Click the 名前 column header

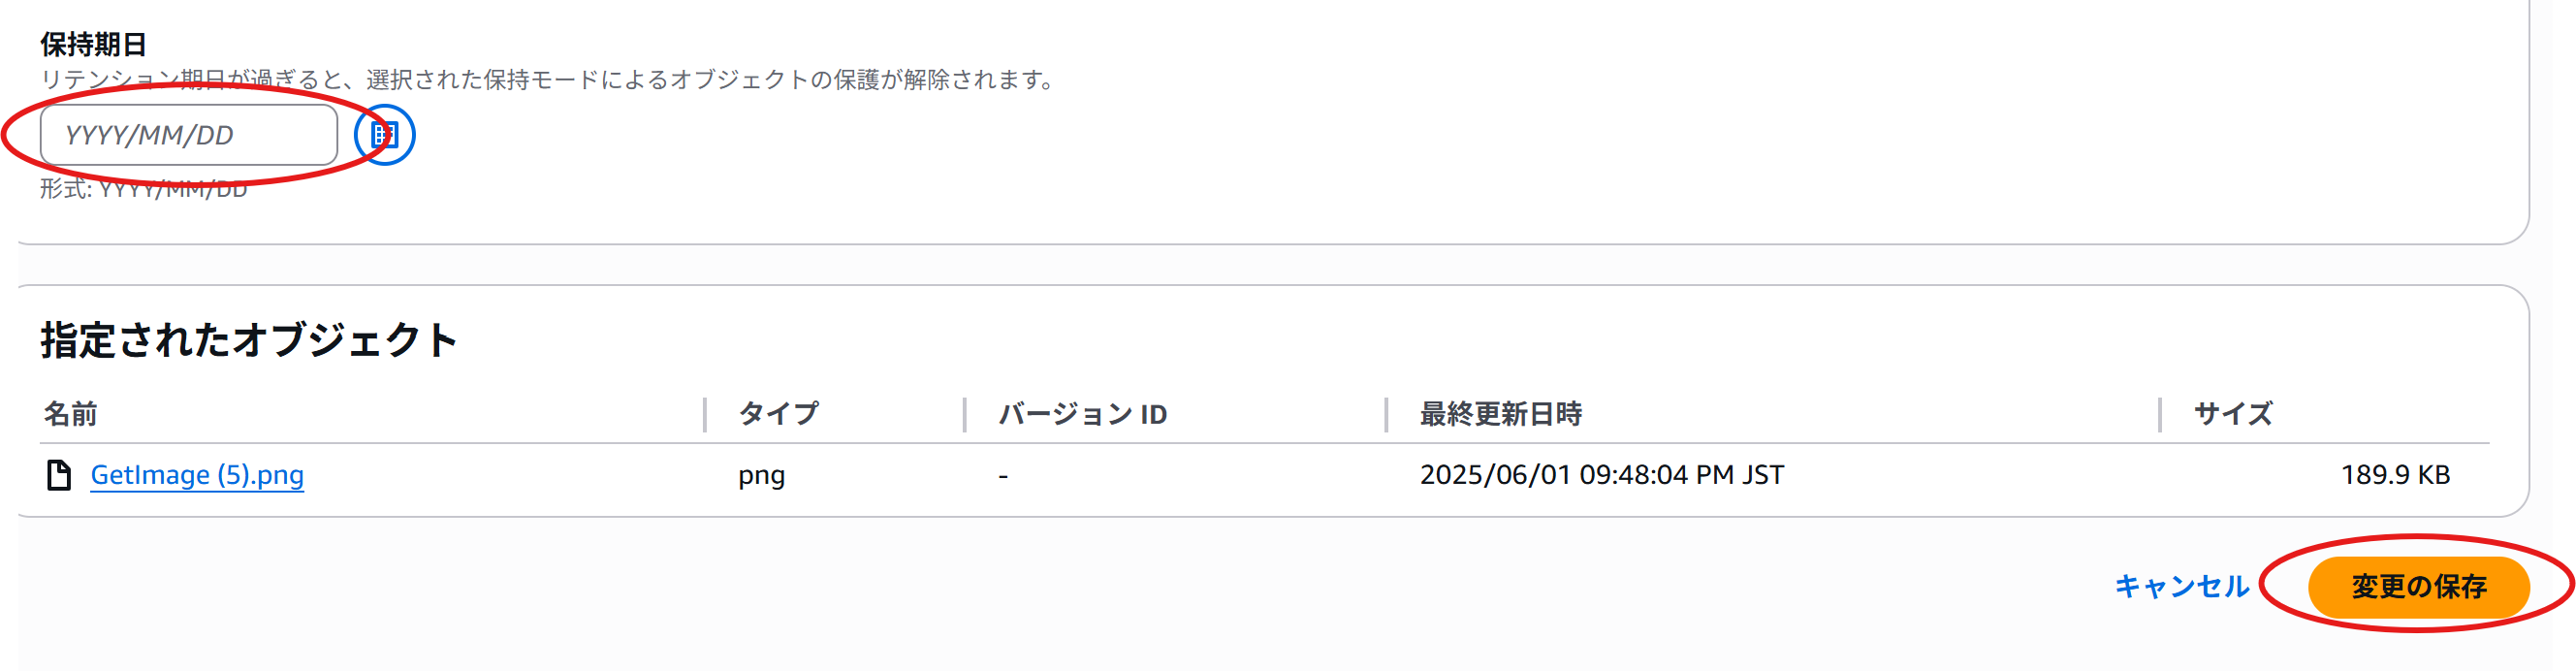70,414
